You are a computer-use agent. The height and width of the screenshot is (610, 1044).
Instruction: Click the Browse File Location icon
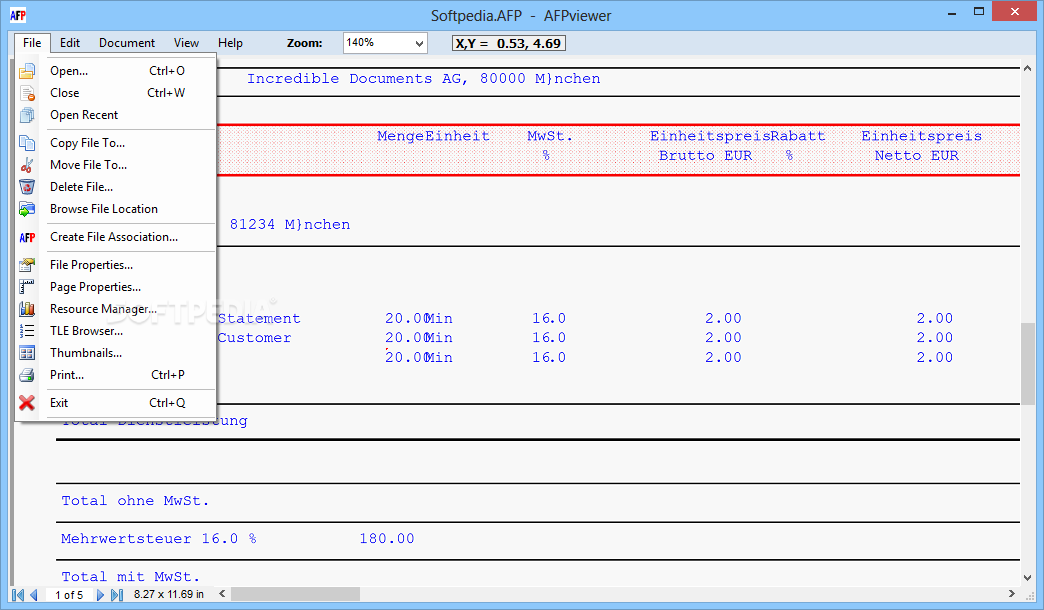tap(27, 209)
